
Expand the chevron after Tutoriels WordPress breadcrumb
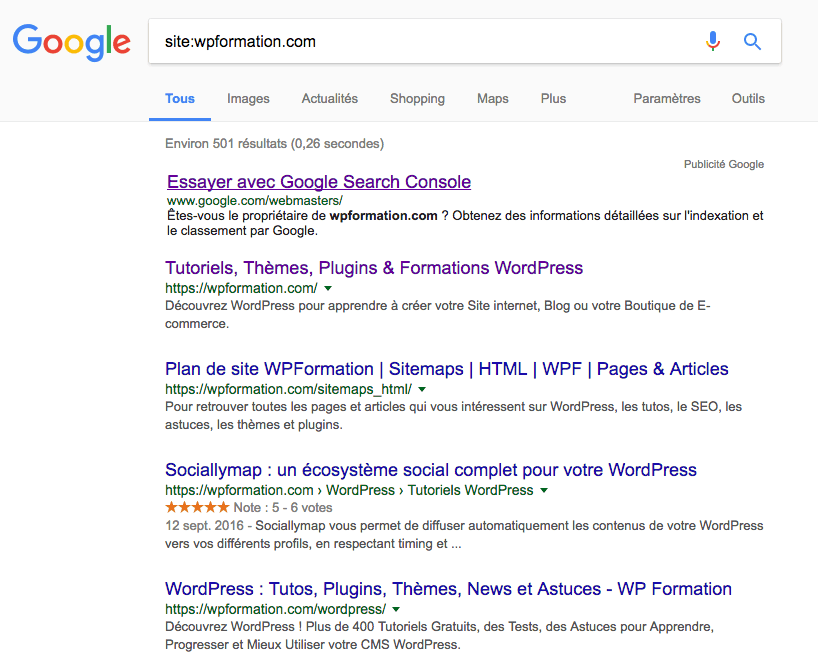[542, 490]
